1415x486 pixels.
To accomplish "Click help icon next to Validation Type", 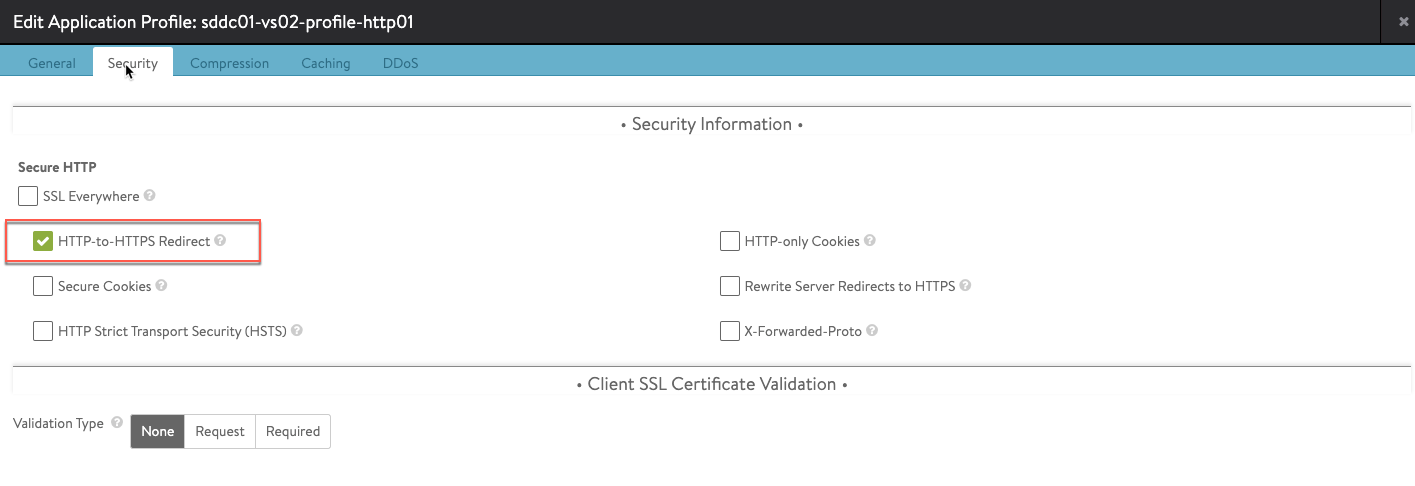I will [117, 423].
